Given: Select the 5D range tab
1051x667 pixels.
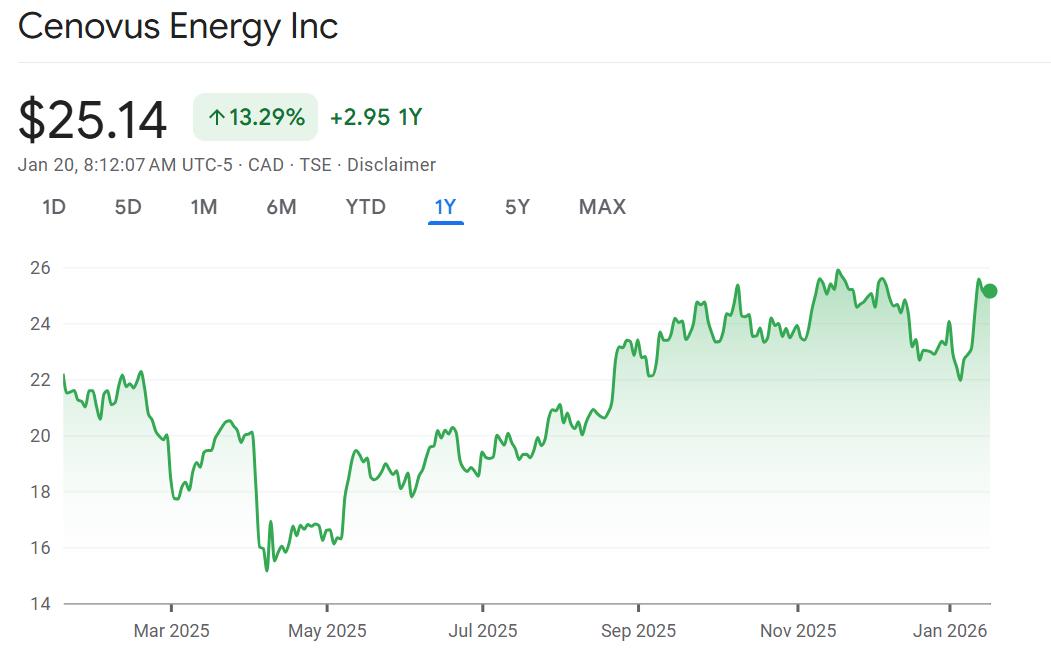Looking at the screenshot, I should 128,207.
